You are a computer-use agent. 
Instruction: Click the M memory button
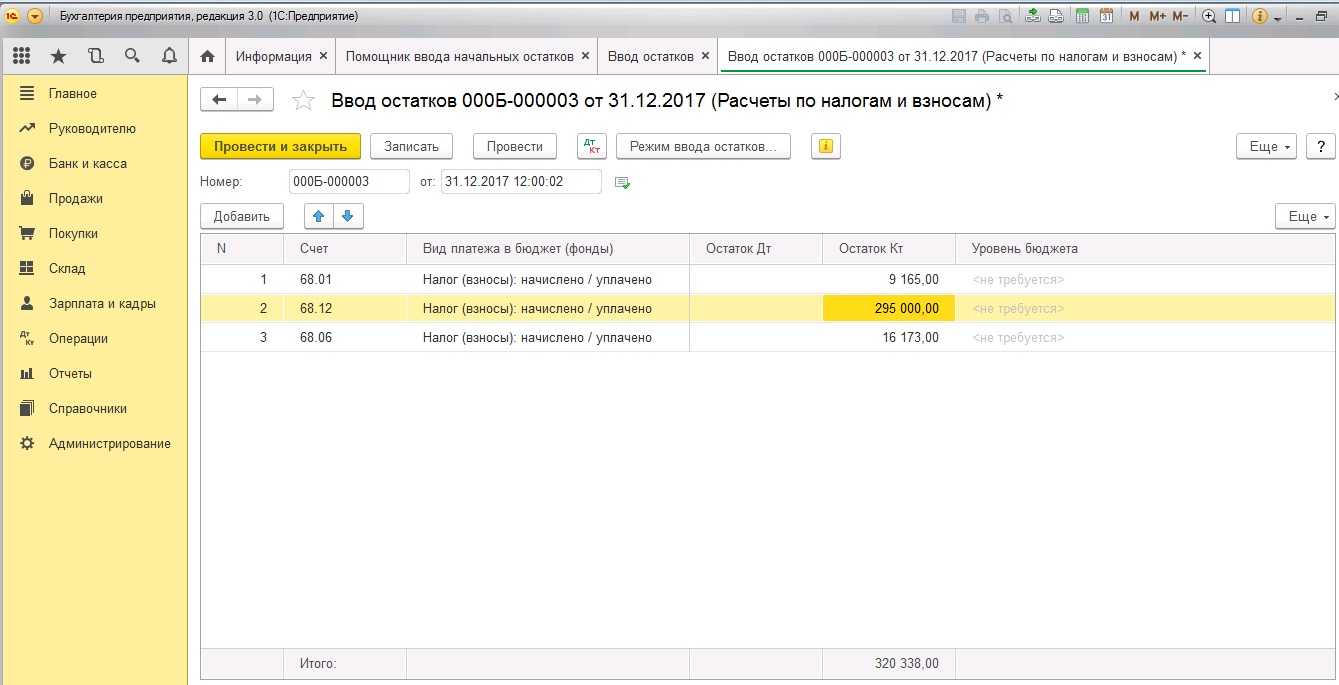tap(1134, 16)
